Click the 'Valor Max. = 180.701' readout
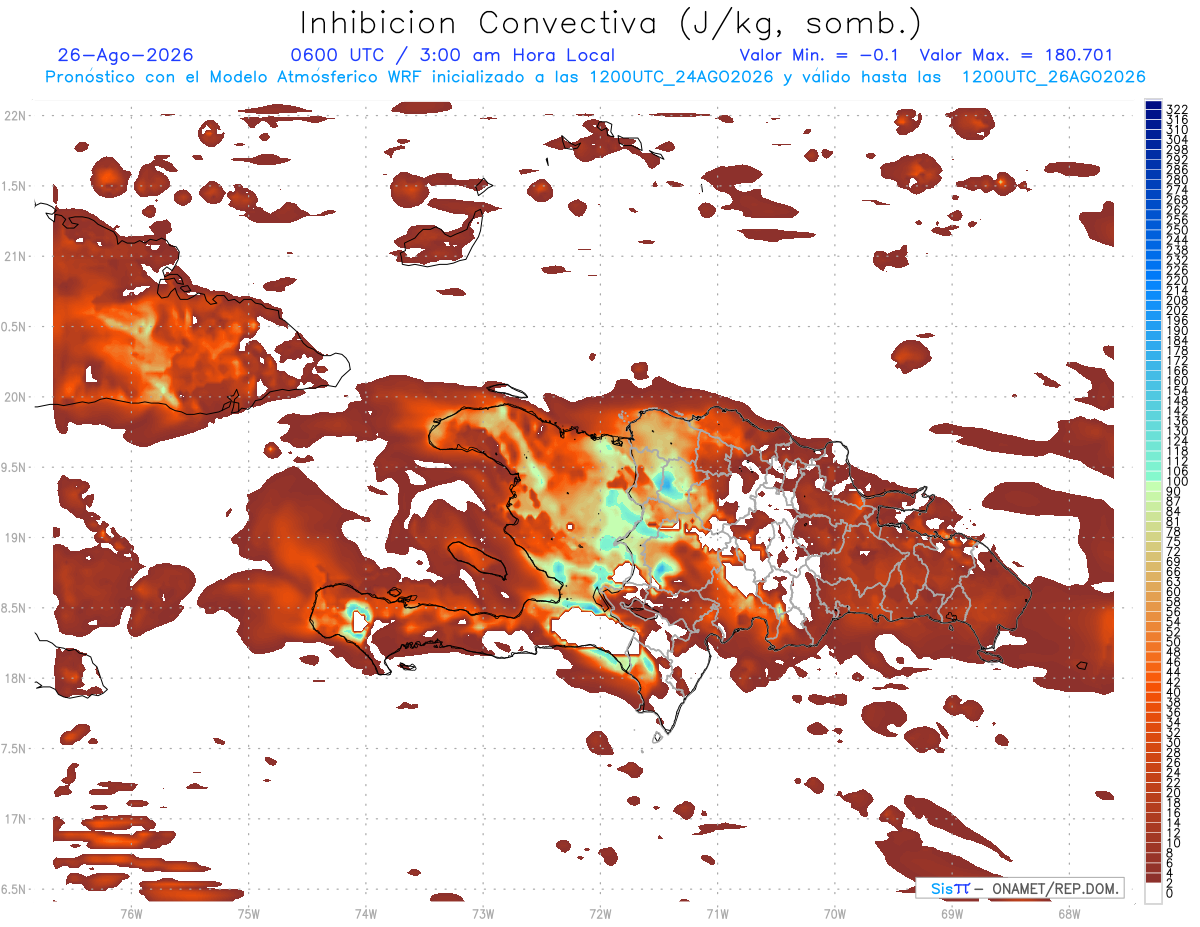Image resolution: width=1200 pixels, height=927 pixels. click(x=1016, y=55)
